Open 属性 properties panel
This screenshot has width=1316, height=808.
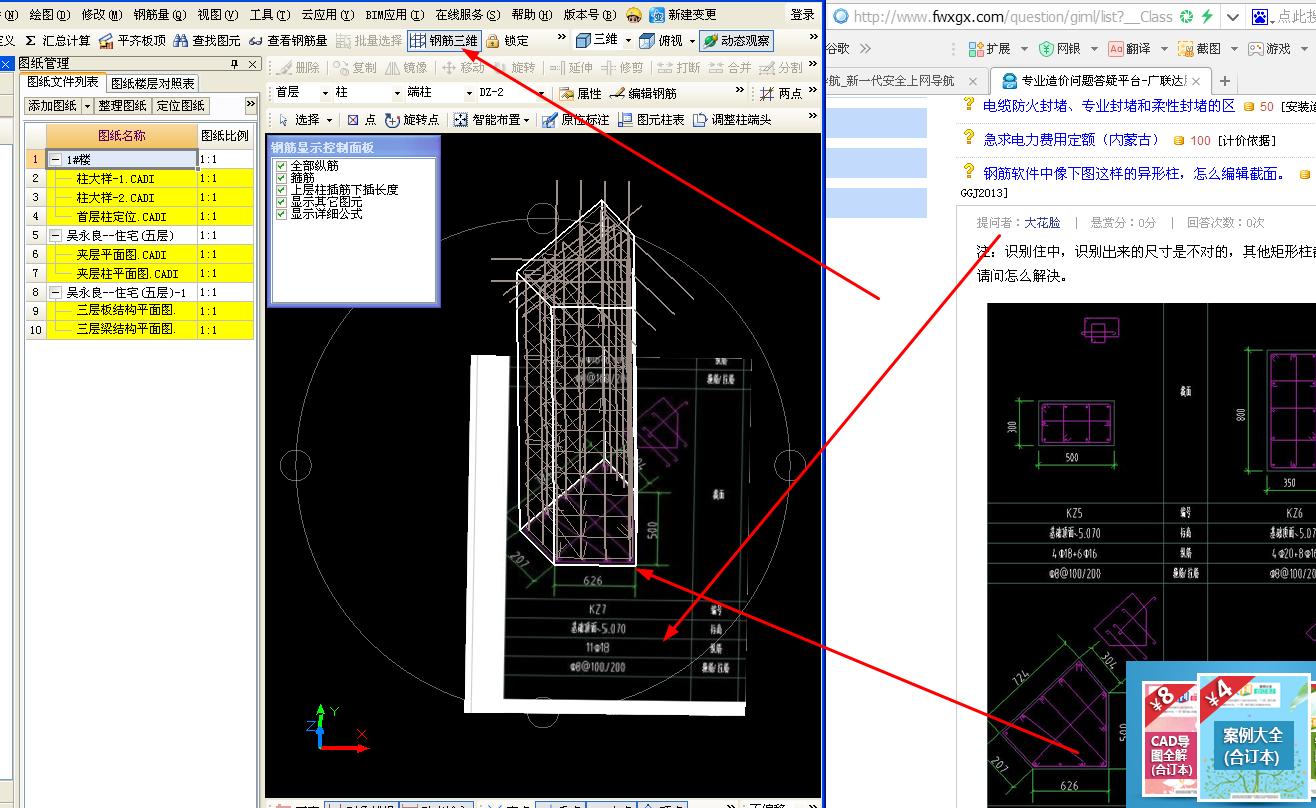(x=580, y=93)
